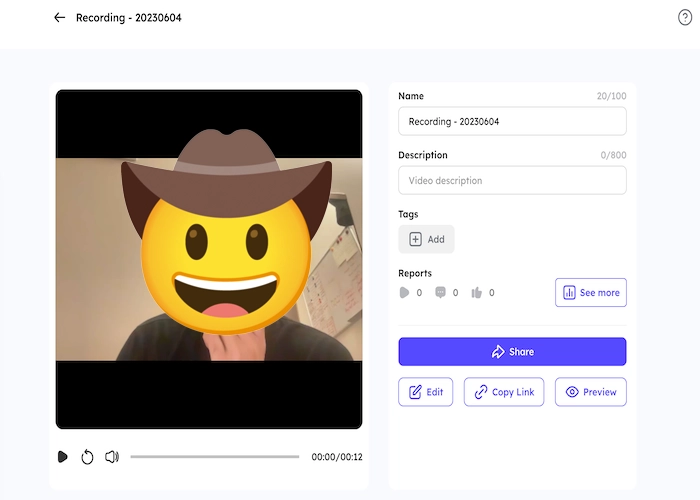
Task: Preview the recording
Action: 590,392
